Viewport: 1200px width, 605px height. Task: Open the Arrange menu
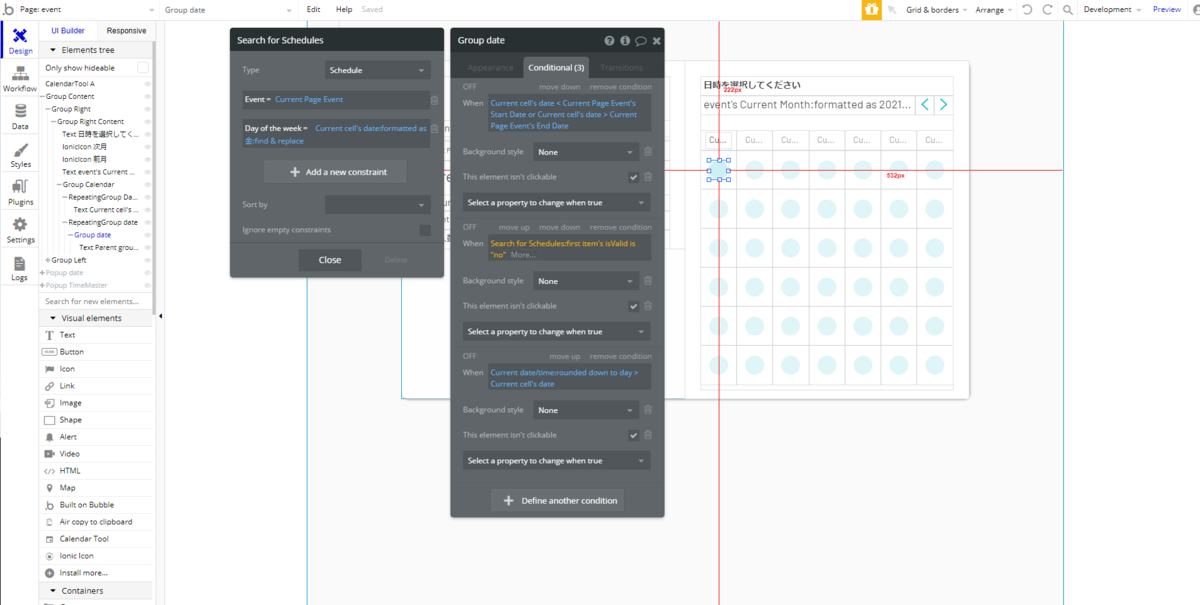click(x=993, y=10)
